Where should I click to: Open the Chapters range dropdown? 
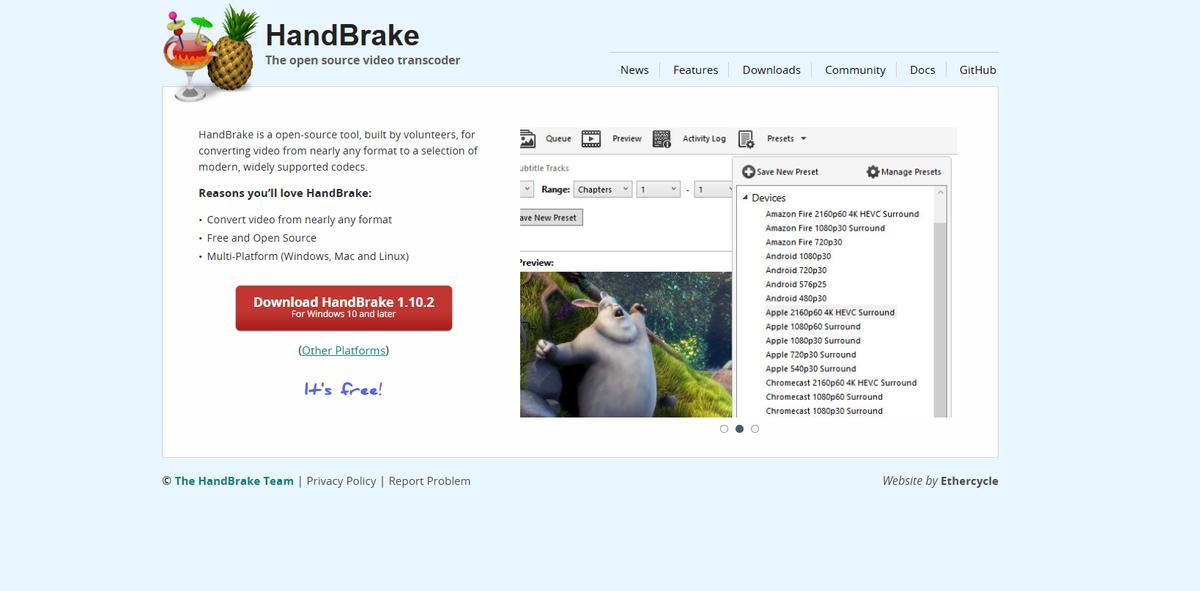click(603, 189)
